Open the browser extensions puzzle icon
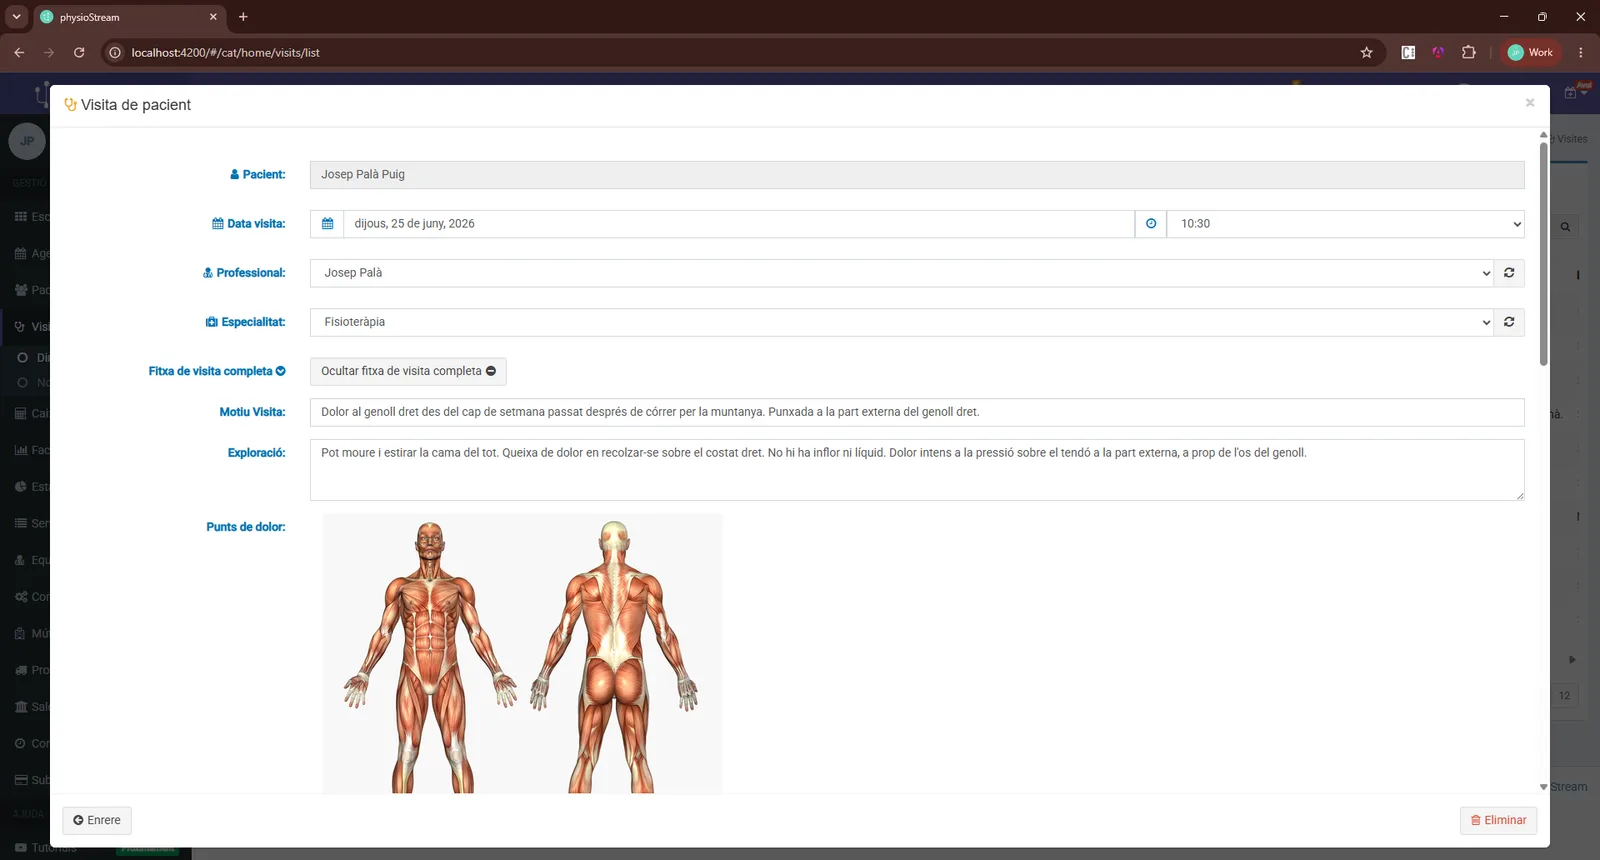 click(1469, 52)
